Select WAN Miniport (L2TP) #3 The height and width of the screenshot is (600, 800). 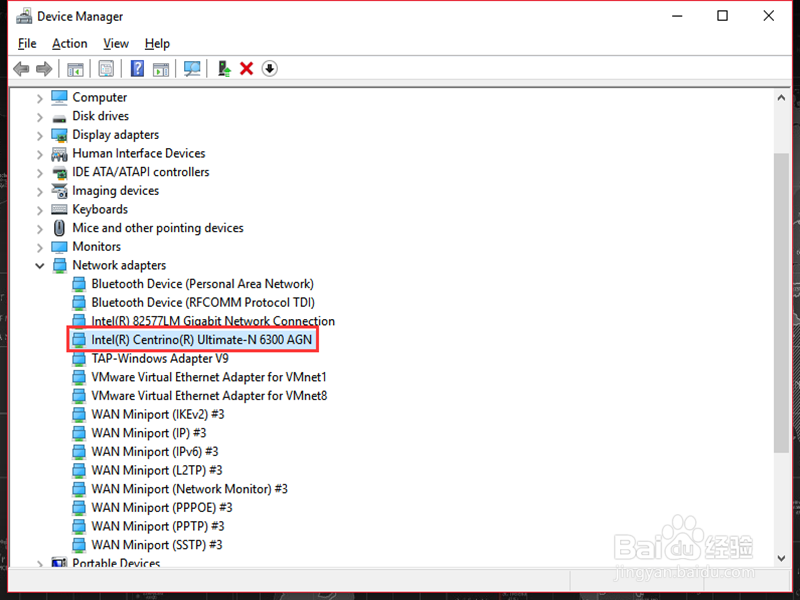coord(157,470)
